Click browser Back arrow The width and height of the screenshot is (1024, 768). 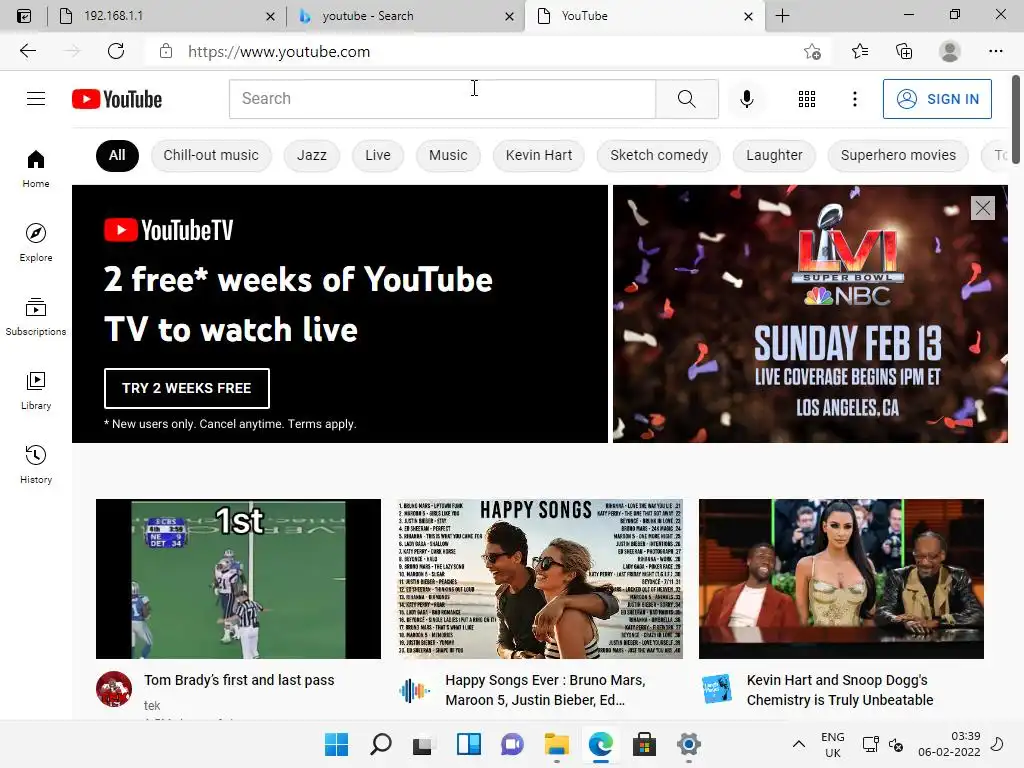click(x=27, y=51)
